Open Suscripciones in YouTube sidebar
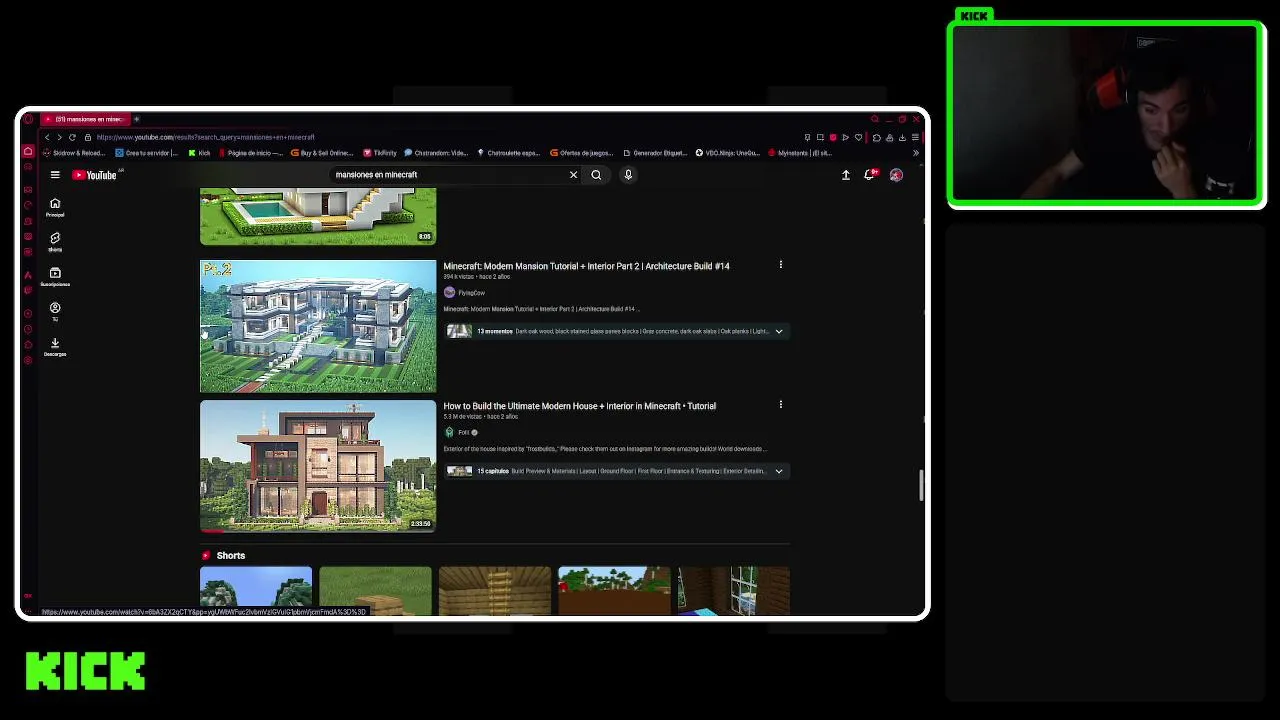This screenshot has height=720, width=1280. point(55,277)
